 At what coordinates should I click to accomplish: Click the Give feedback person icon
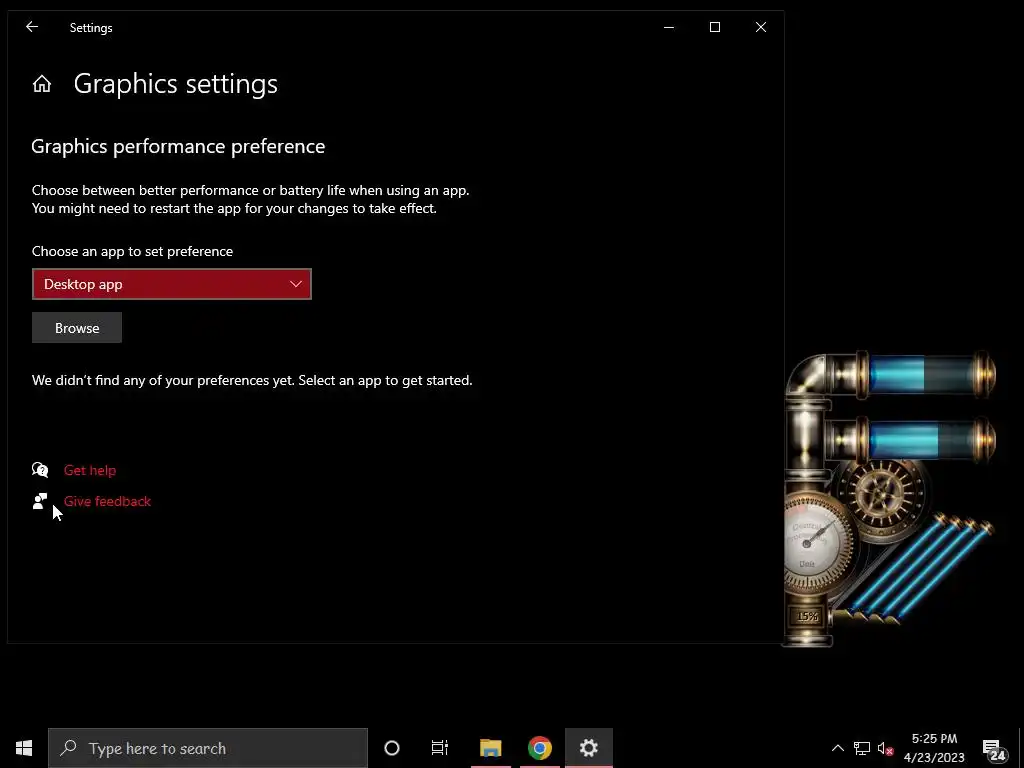pos(40,501)
